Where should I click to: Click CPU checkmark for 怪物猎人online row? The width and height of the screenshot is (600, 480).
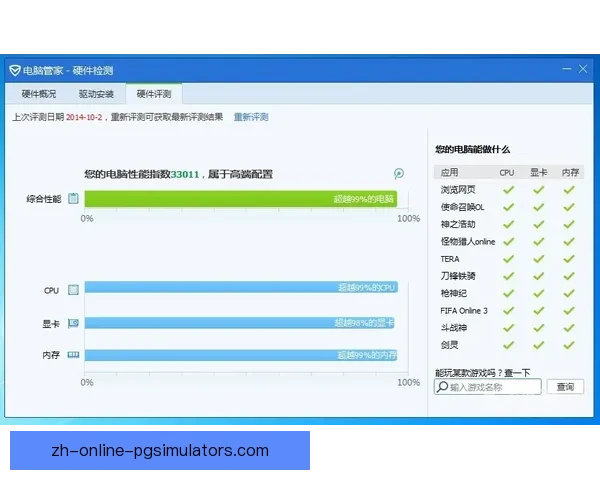coord(509,242)
